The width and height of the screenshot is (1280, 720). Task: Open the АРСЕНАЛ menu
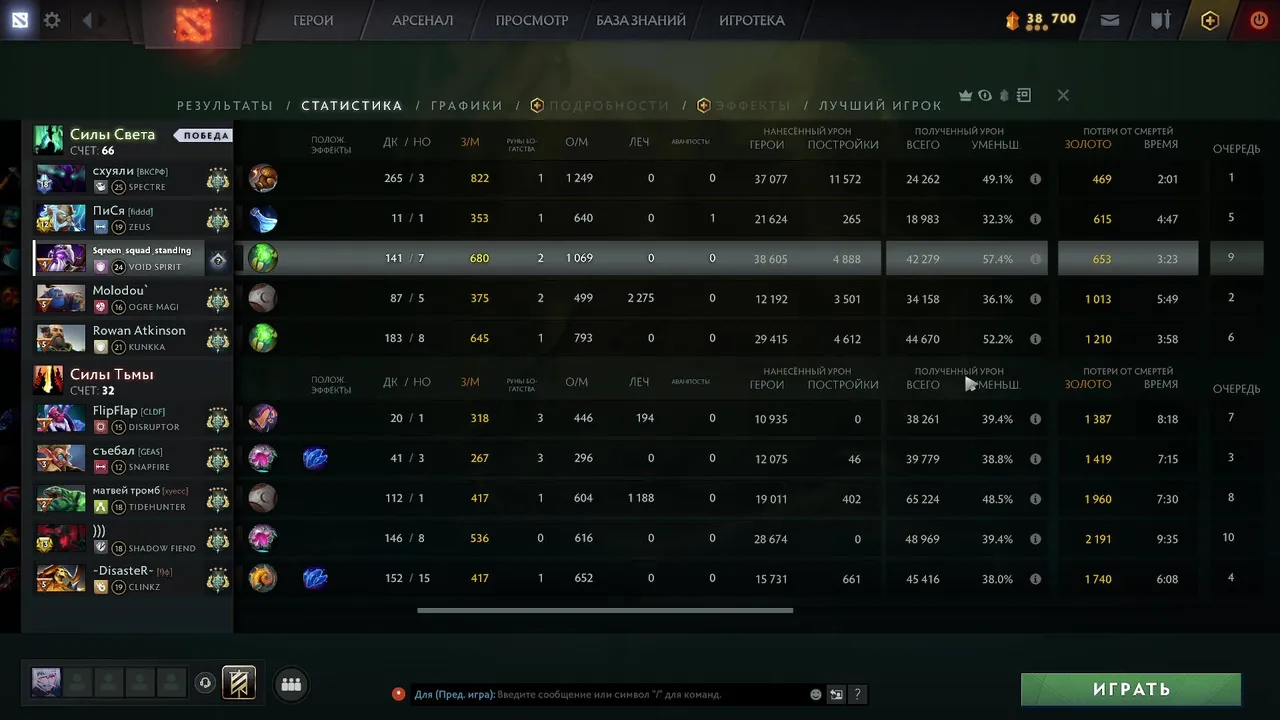[422, 20]
